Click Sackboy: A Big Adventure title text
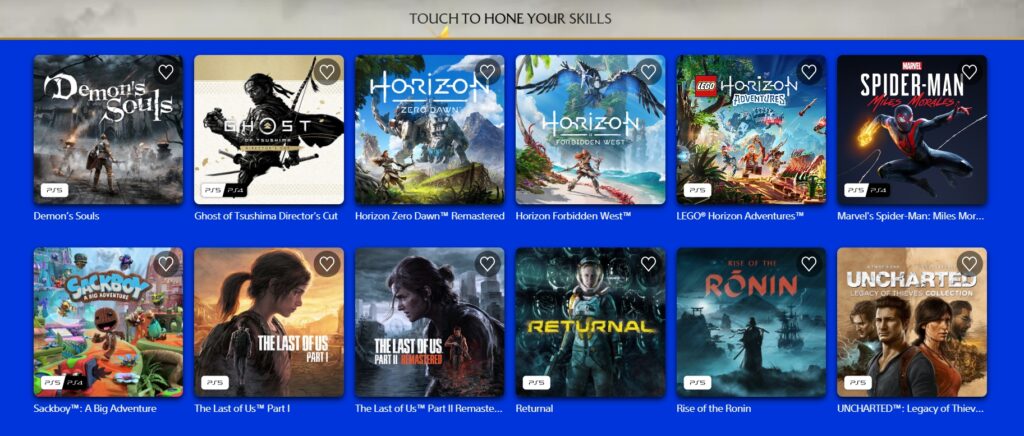The width and height of the screenshot is (1024, 436). (95, 409)
